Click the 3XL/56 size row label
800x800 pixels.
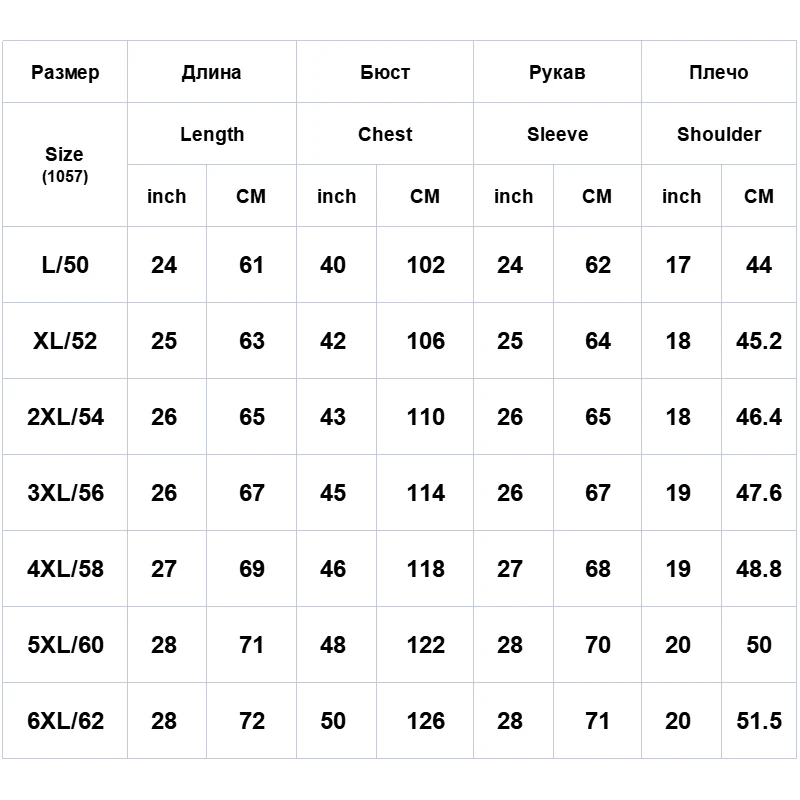pos(65,493)
